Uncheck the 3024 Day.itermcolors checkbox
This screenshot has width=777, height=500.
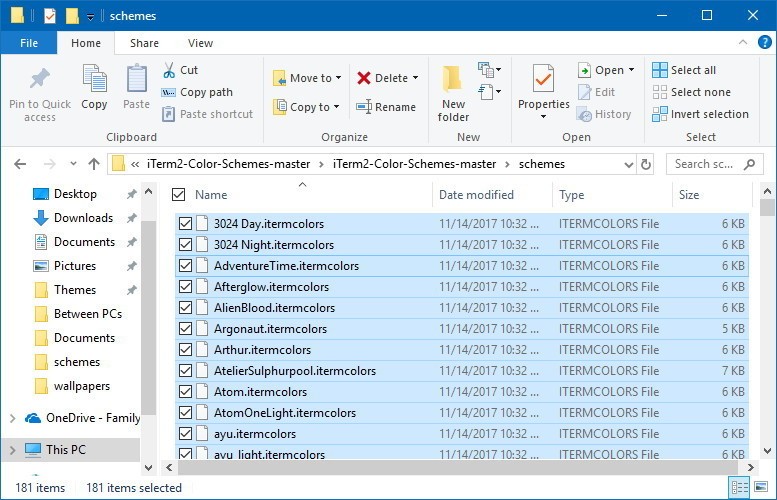(185, 224)
